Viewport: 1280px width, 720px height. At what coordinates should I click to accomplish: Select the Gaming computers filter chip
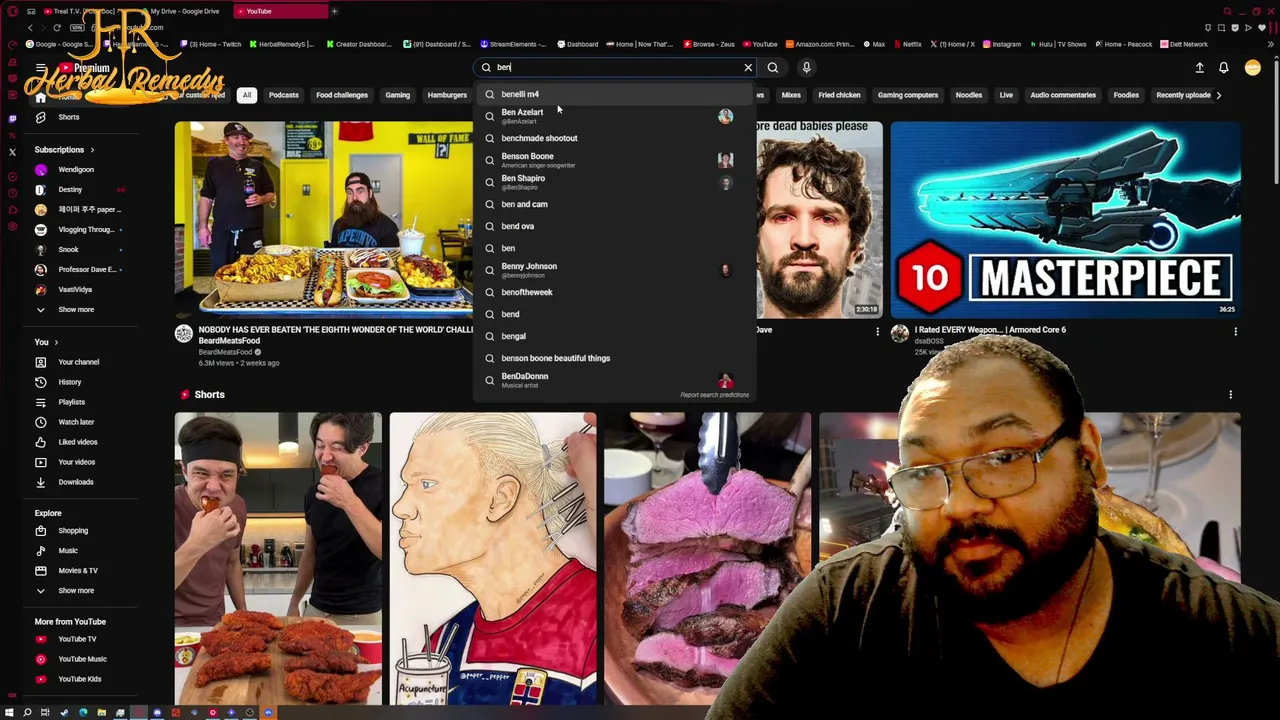click(x=908, y=95)
